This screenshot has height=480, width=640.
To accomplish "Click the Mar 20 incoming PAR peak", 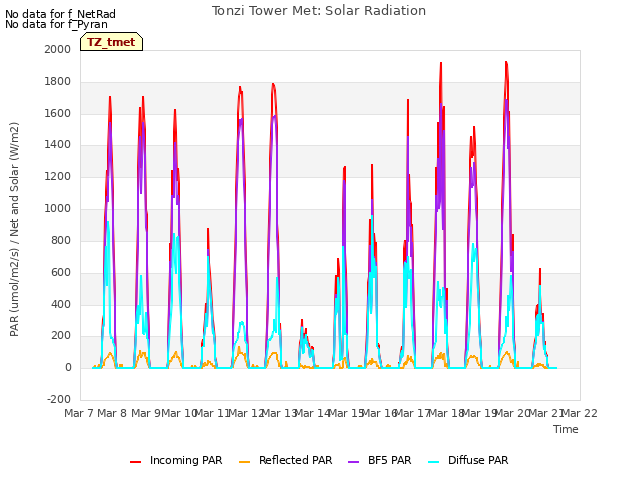I will (x=506, y=62).
